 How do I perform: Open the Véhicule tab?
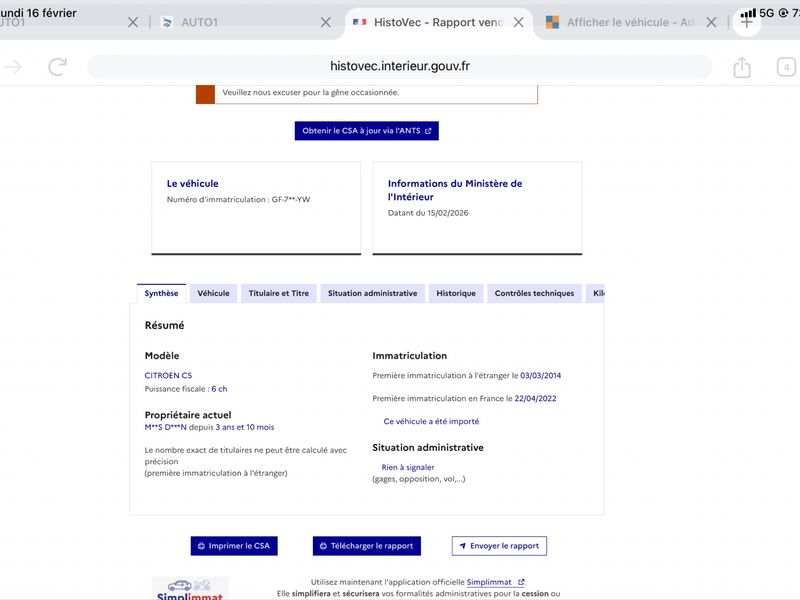[x=213, y=293]
